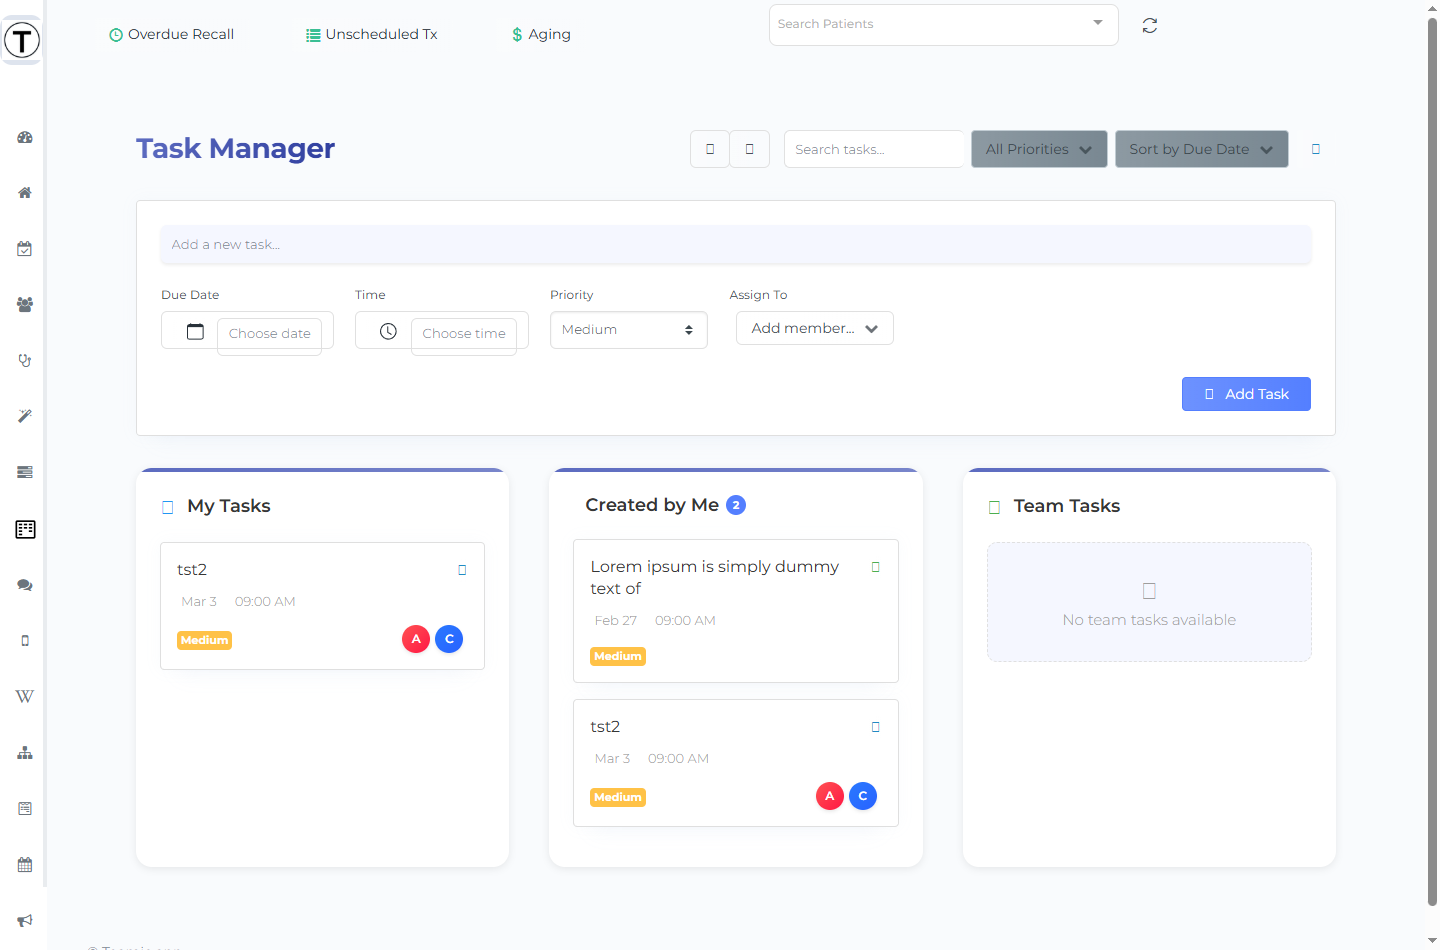
Task: Click the calendar icon in Due Date field
Action: pos(195,331)
